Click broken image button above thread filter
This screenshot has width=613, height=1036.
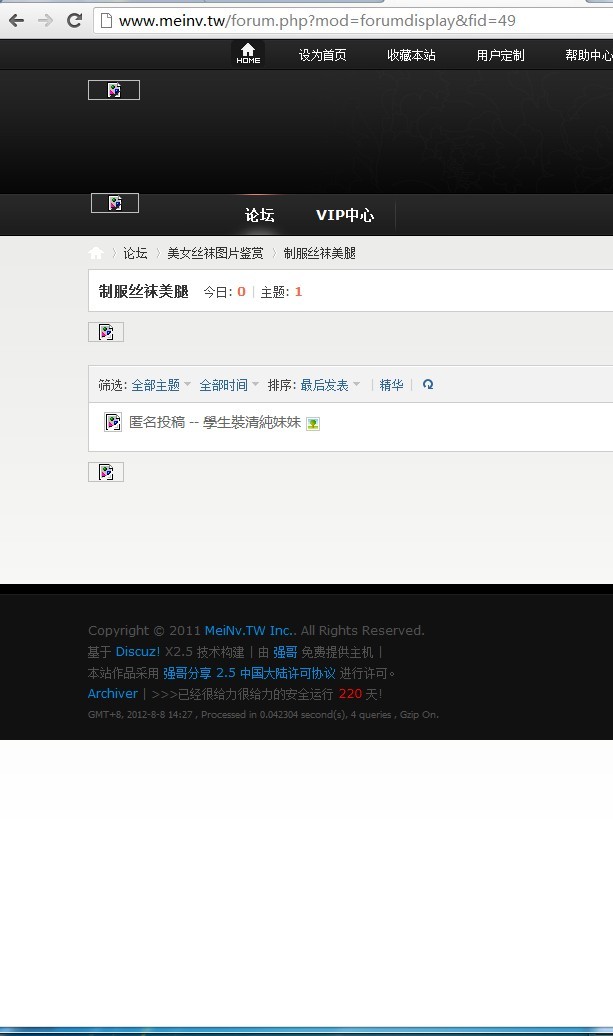(x=106, y=332)
